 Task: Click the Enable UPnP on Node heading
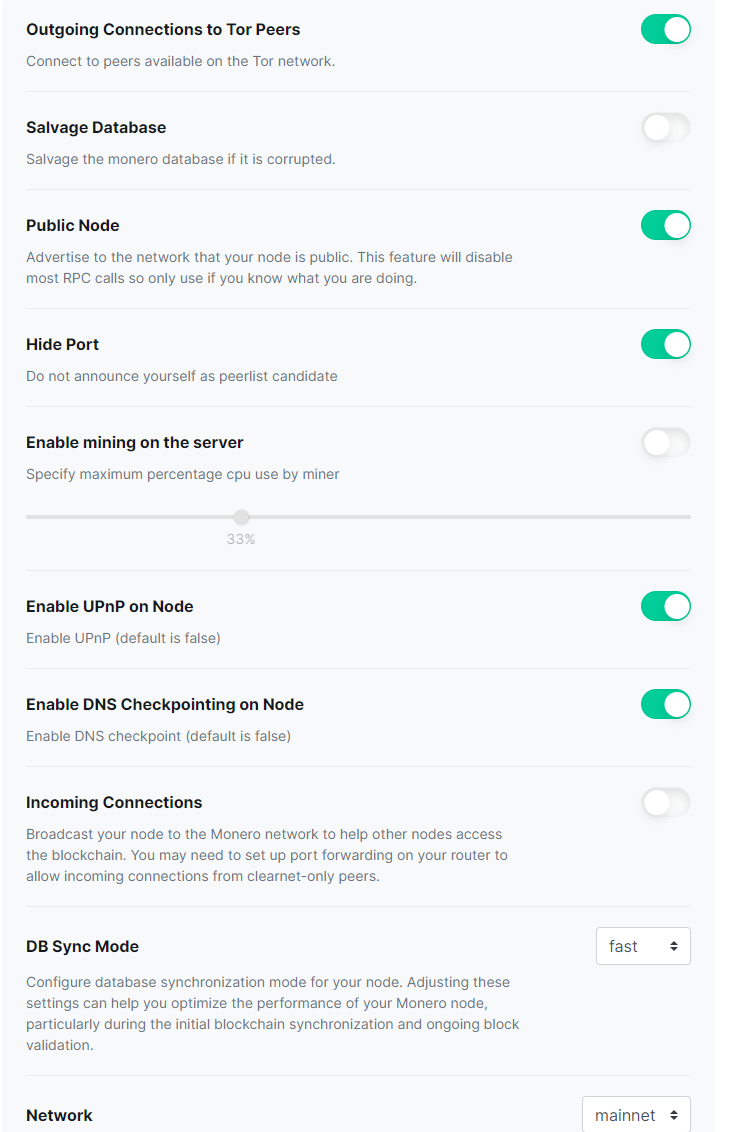pyautogui.click(x=110, y=606)
